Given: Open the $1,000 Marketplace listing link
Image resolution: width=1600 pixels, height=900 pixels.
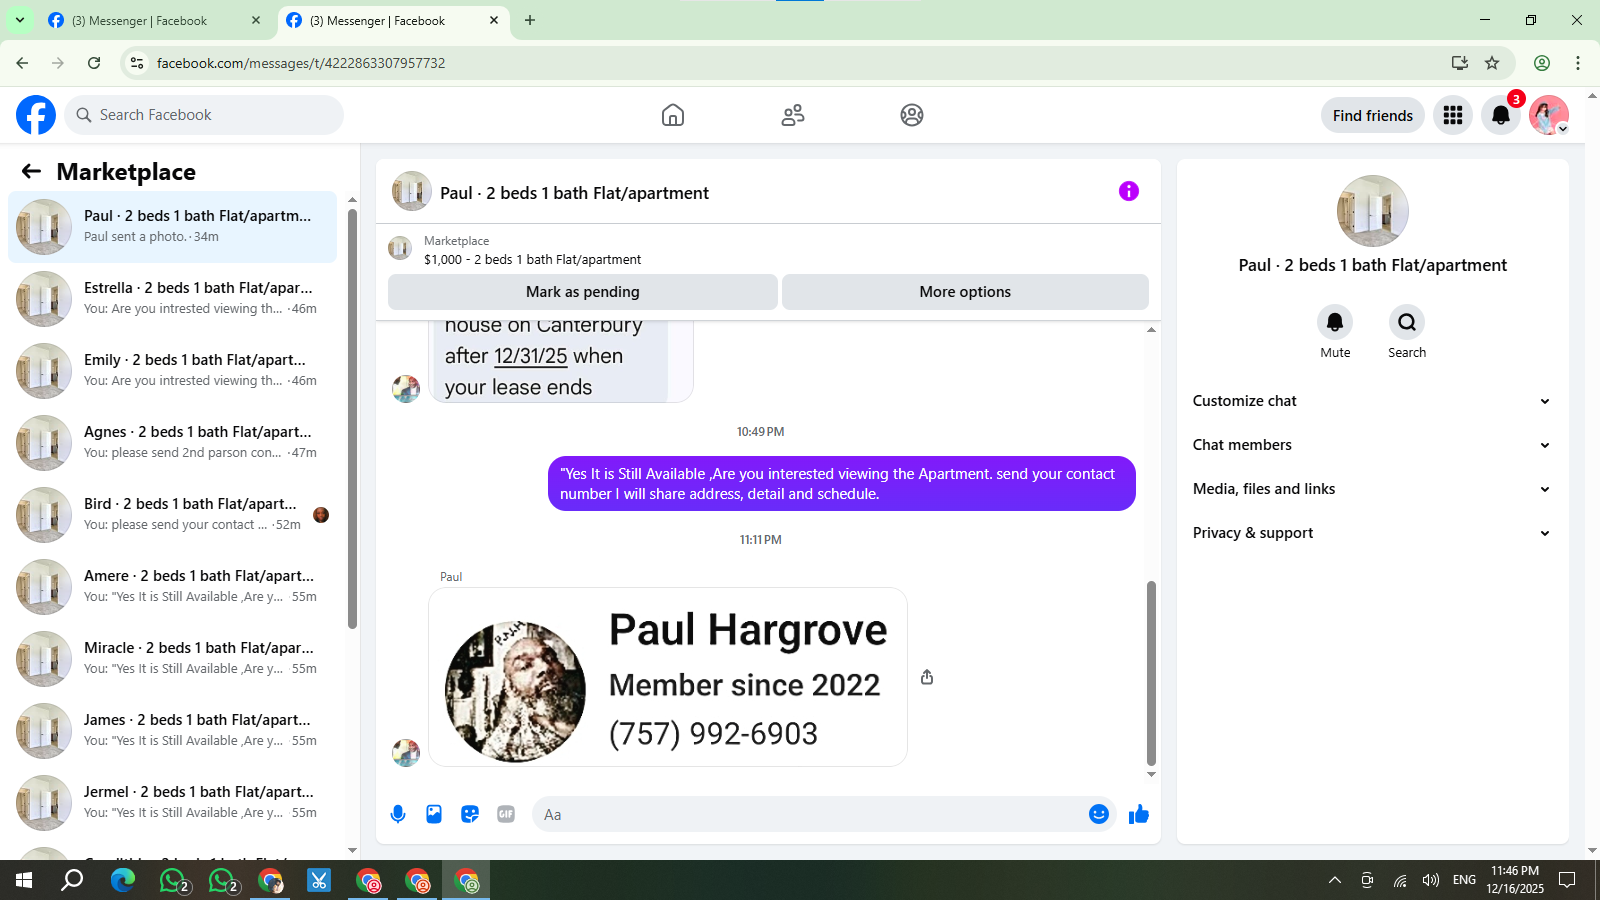Looking at the screenshot, I should click(x=532, y=259).
